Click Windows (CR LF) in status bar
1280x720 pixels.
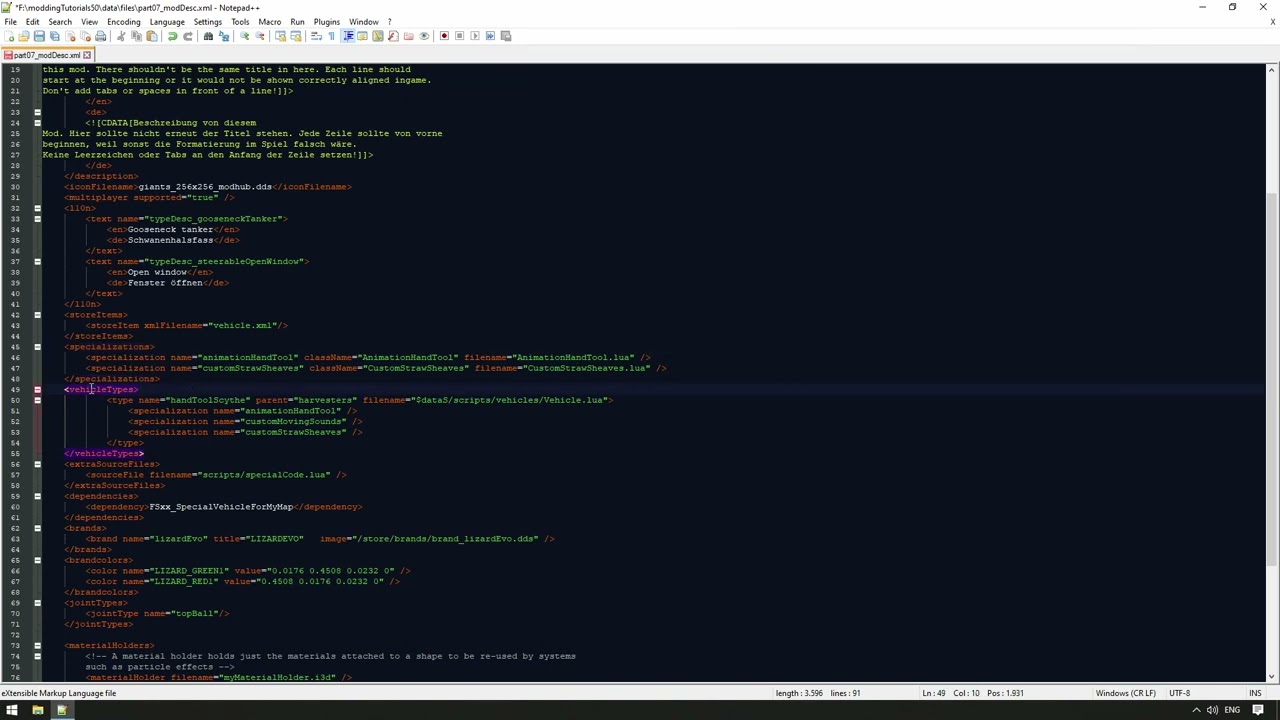pos(1125,693)
